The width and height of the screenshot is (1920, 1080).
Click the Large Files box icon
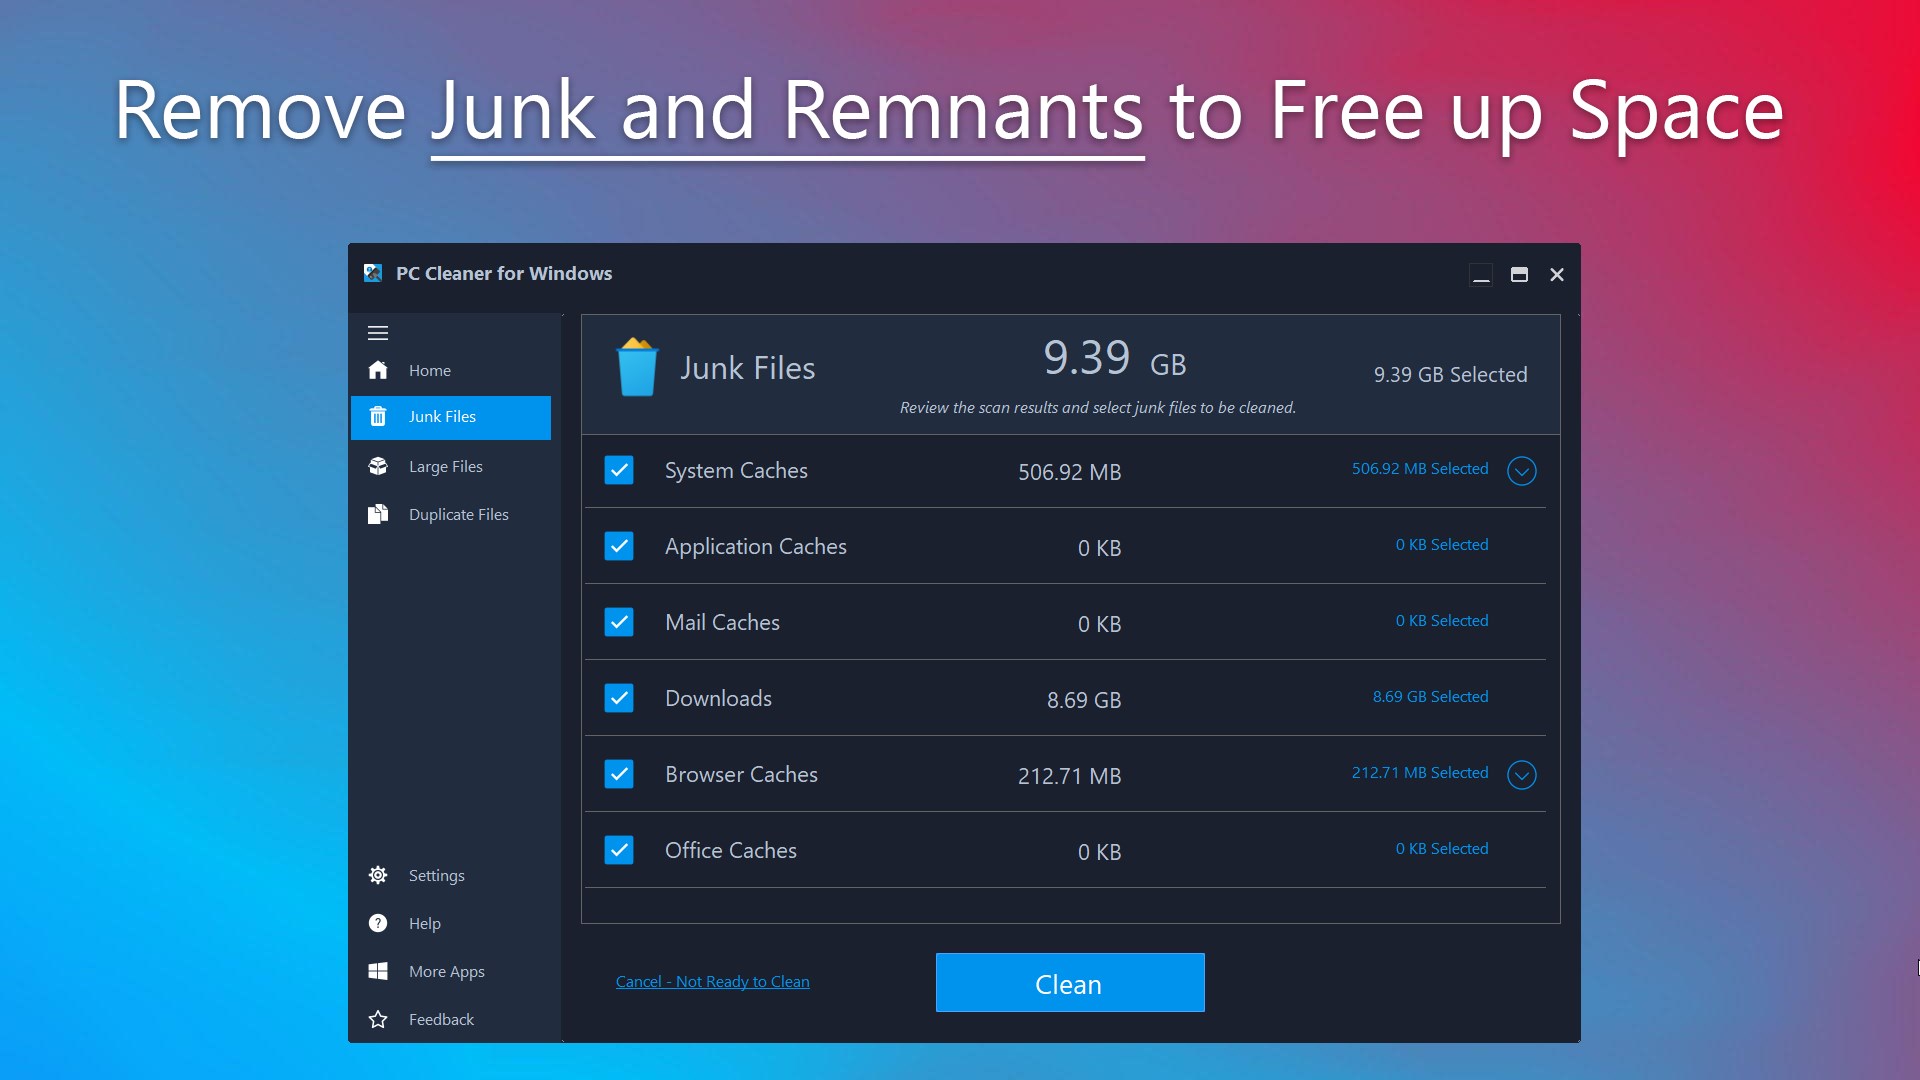coord(378,466)
